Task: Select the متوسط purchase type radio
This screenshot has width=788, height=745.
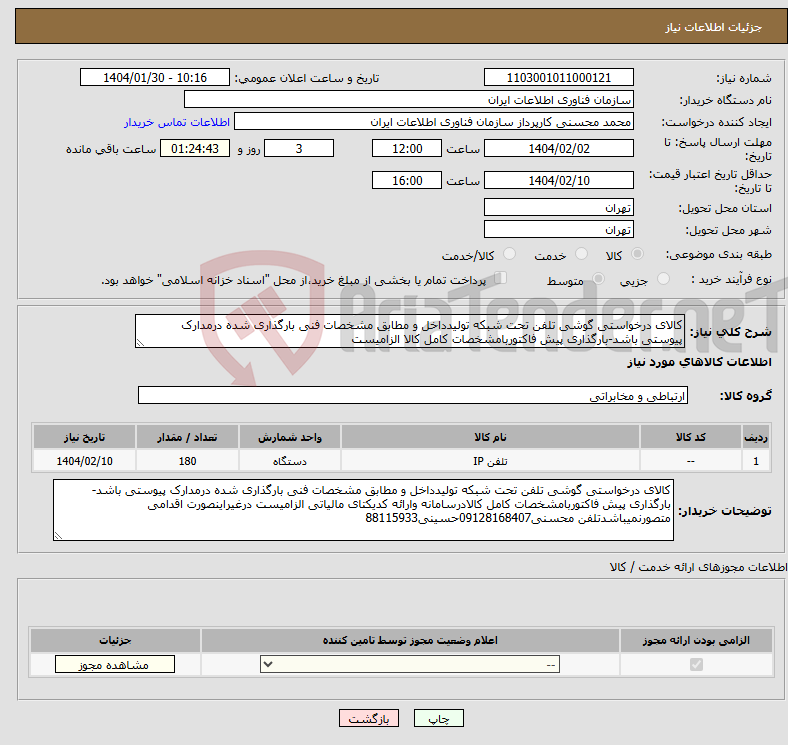Action: (x=598, y=278)
